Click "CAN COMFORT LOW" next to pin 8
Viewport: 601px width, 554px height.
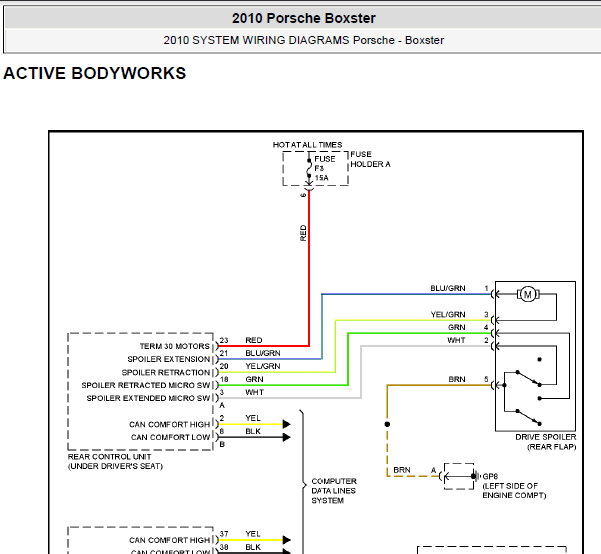click(171, 437)
